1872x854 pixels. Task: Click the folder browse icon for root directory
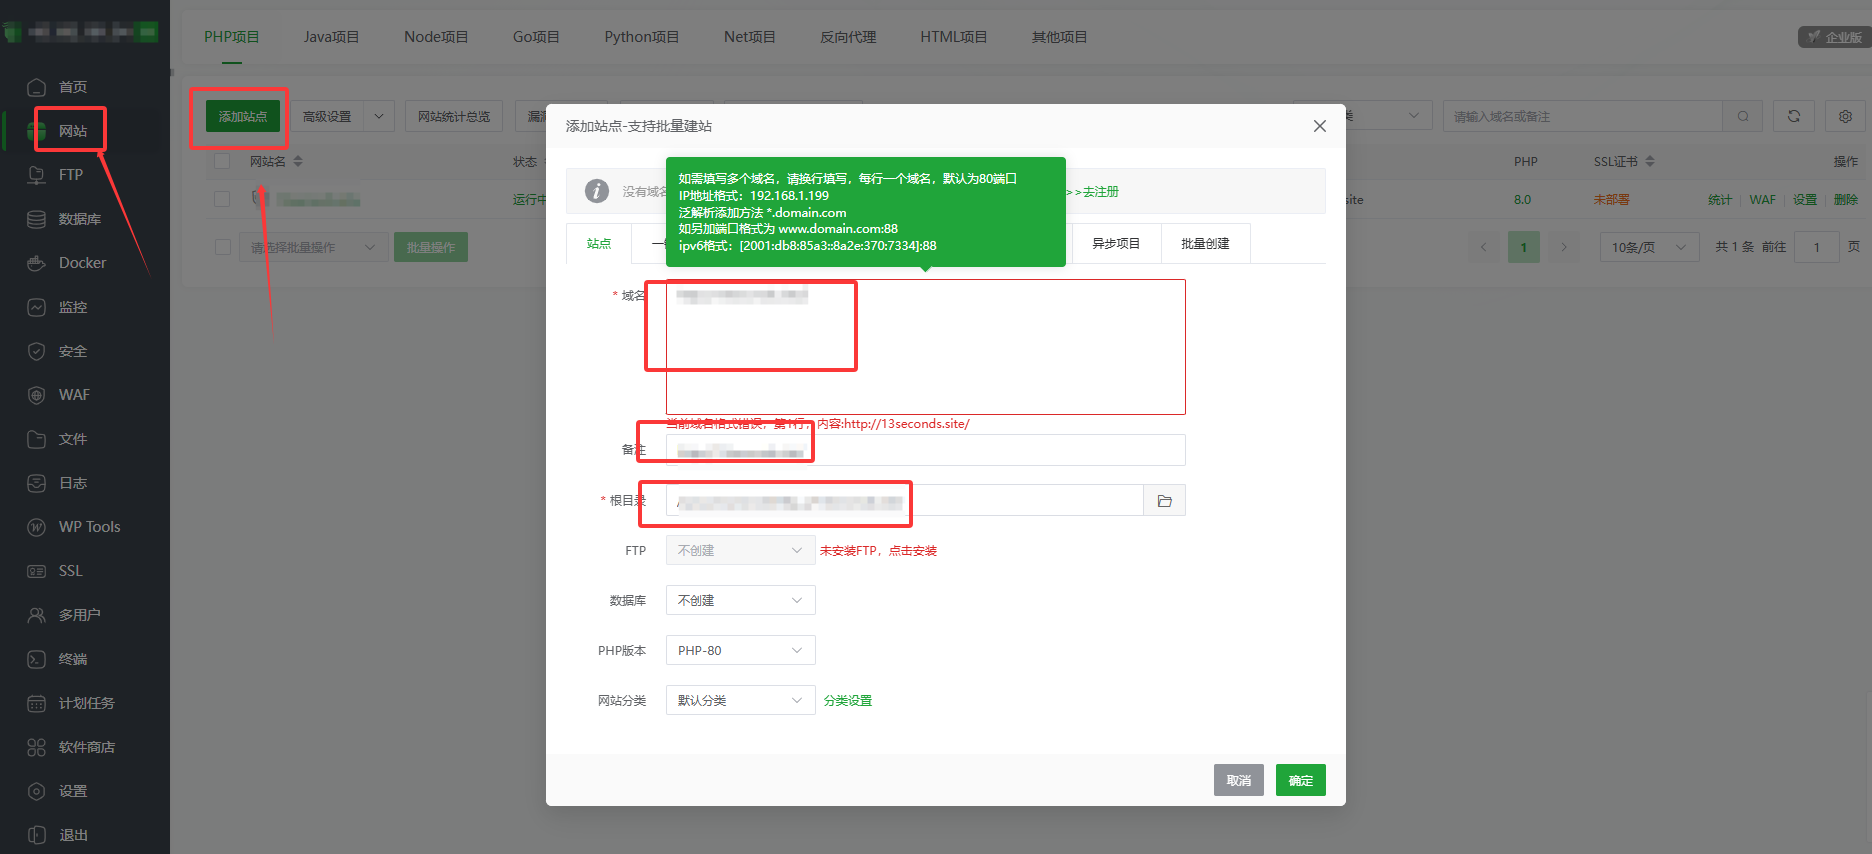pyautogui.click(x=1164, y=501)
